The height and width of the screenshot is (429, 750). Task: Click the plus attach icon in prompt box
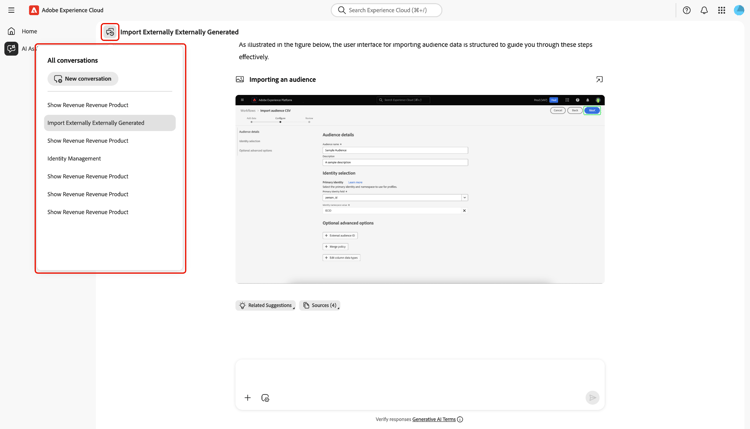pos(247,397)
